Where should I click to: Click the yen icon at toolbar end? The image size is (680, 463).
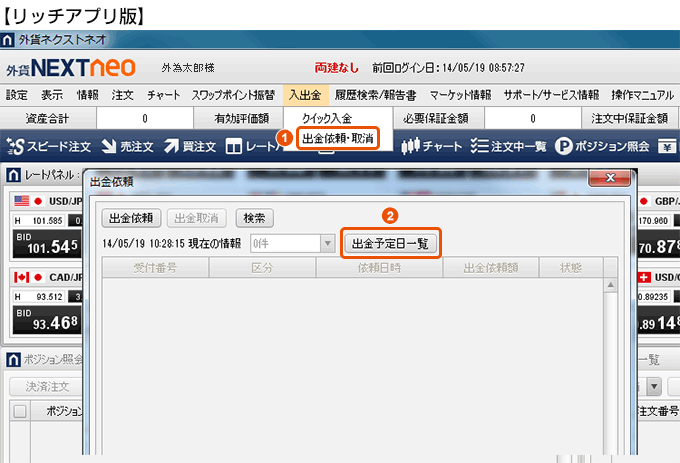click(667, 147)
